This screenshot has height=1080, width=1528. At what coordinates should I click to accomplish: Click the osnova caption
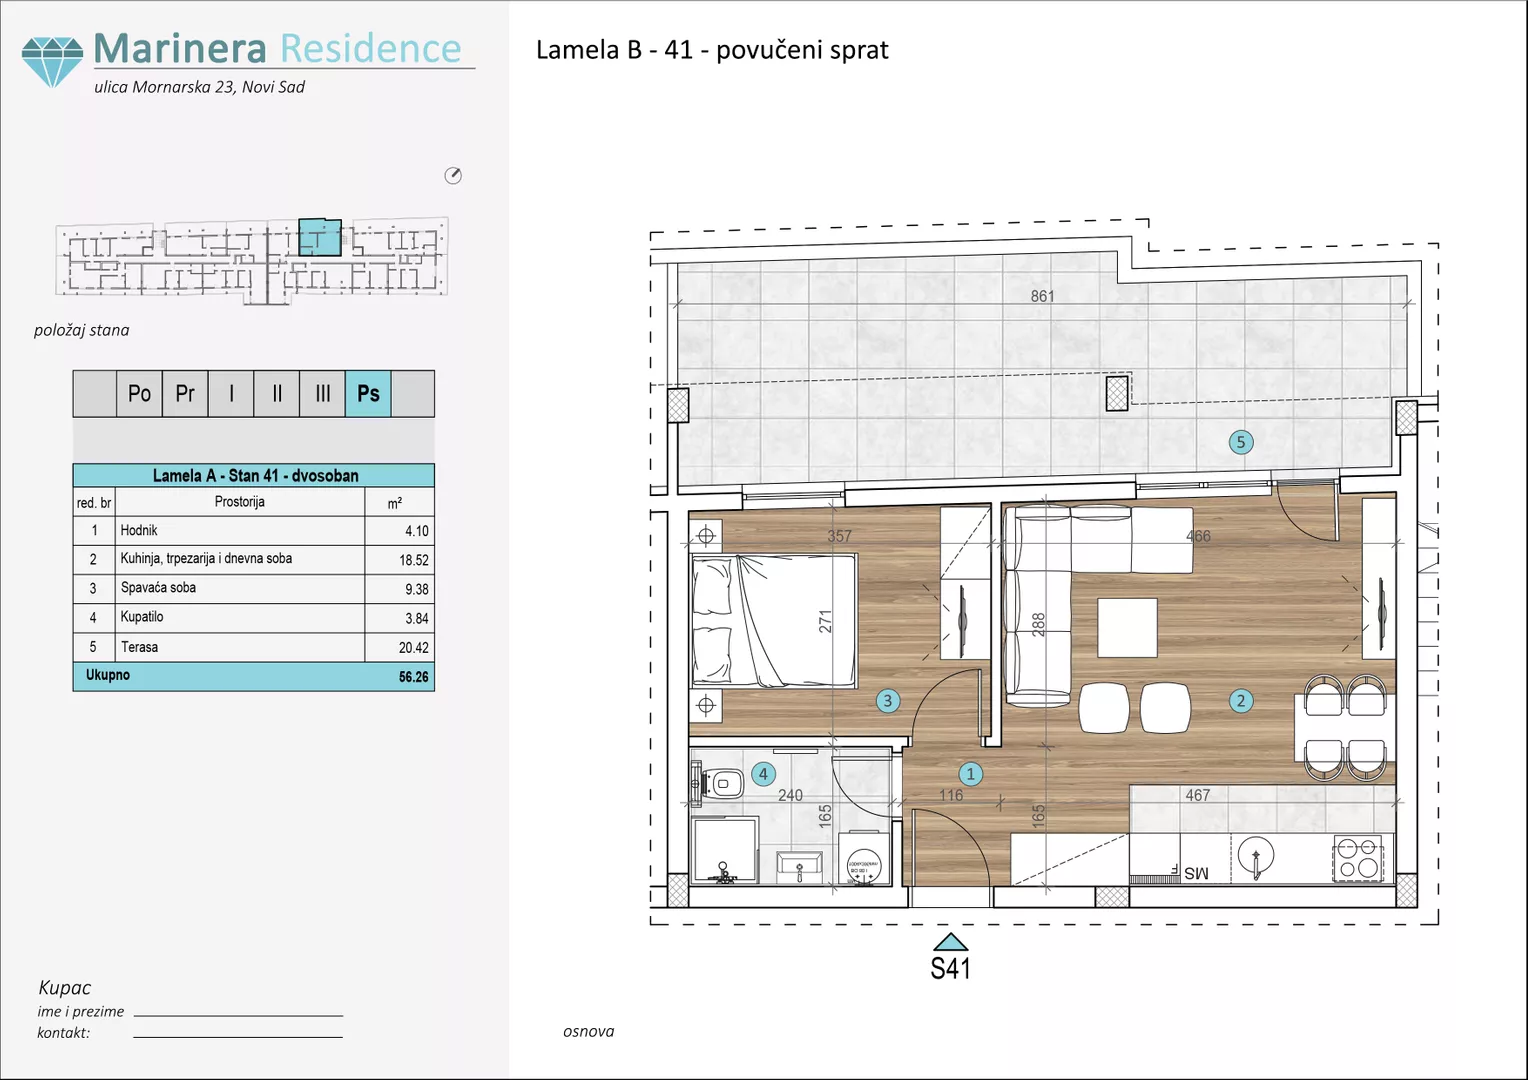point(588,1031)
